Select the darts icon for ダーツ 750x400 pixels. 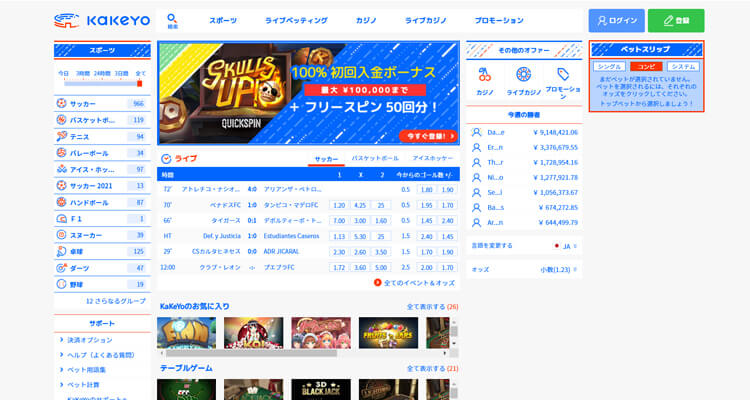coord(61,268)
